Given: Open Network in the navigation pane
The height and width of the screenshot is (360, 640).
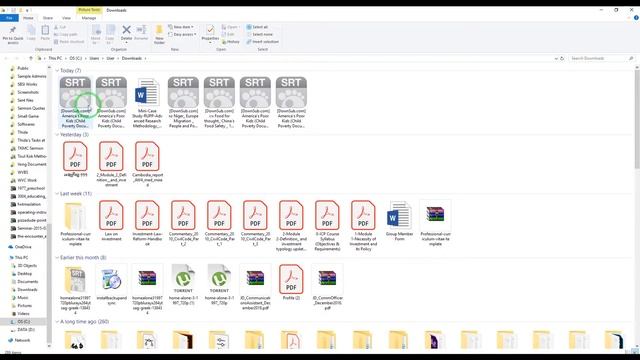Looking at the screenshot, I should [22, 340].
